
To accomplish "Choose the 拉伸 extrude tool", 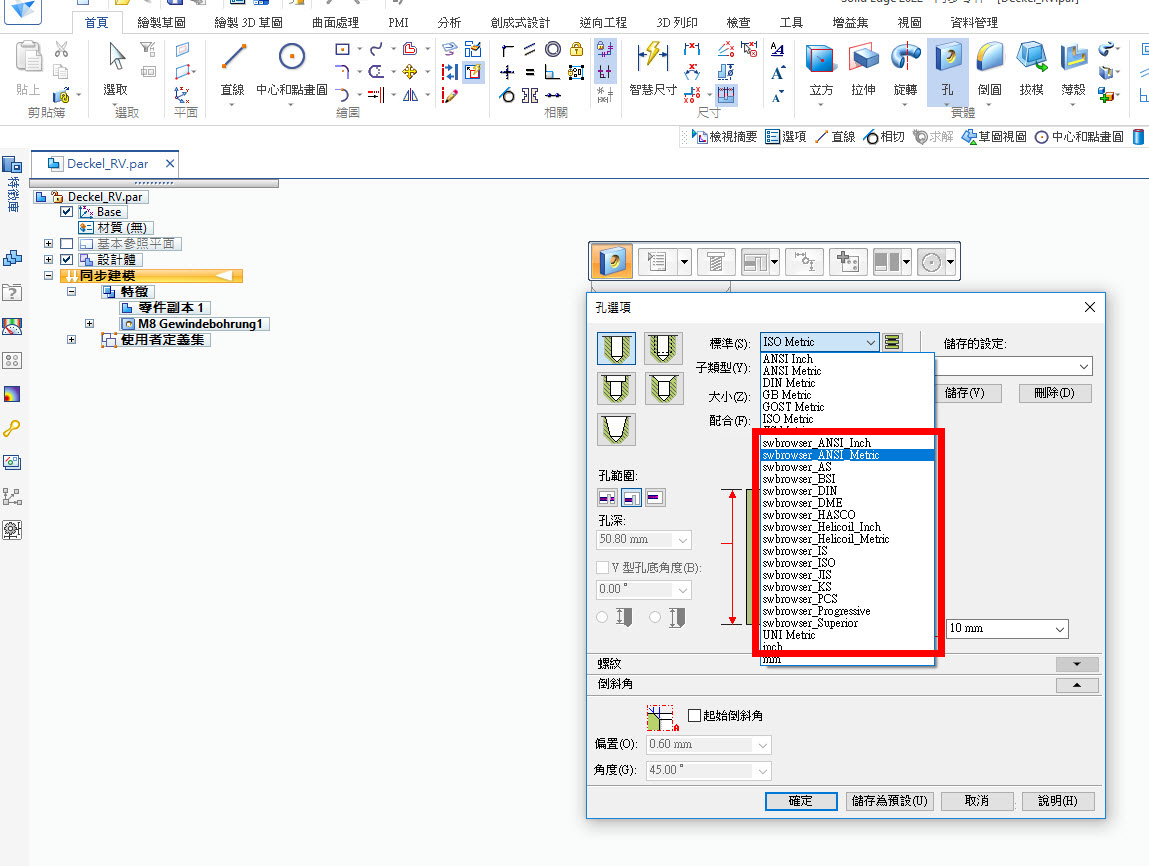I will pos(863,70).
